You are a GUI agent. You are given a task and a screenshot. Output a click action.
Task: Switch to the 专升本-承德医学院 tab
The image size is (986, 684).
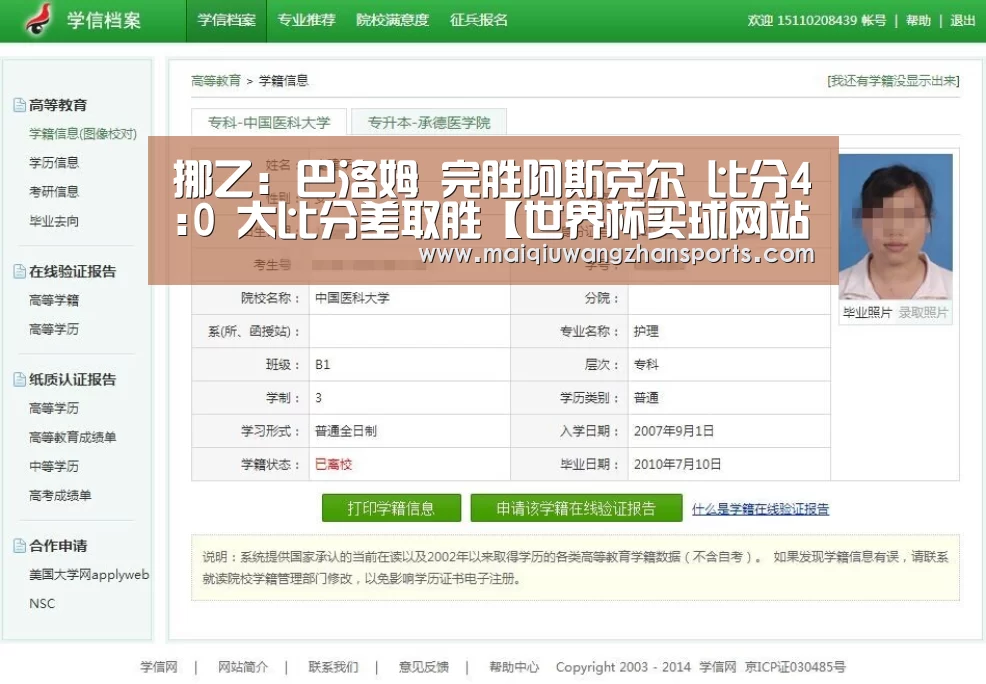429,123
